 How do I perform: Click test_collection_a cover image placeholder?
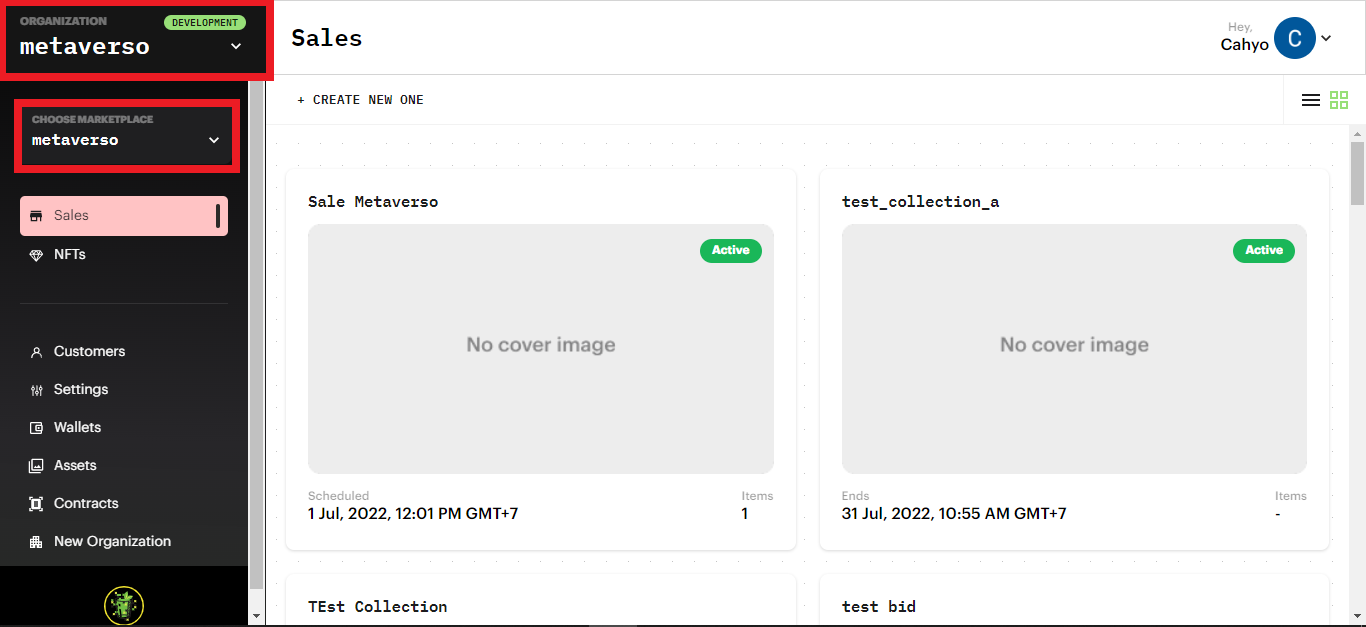coord(1074,349)
